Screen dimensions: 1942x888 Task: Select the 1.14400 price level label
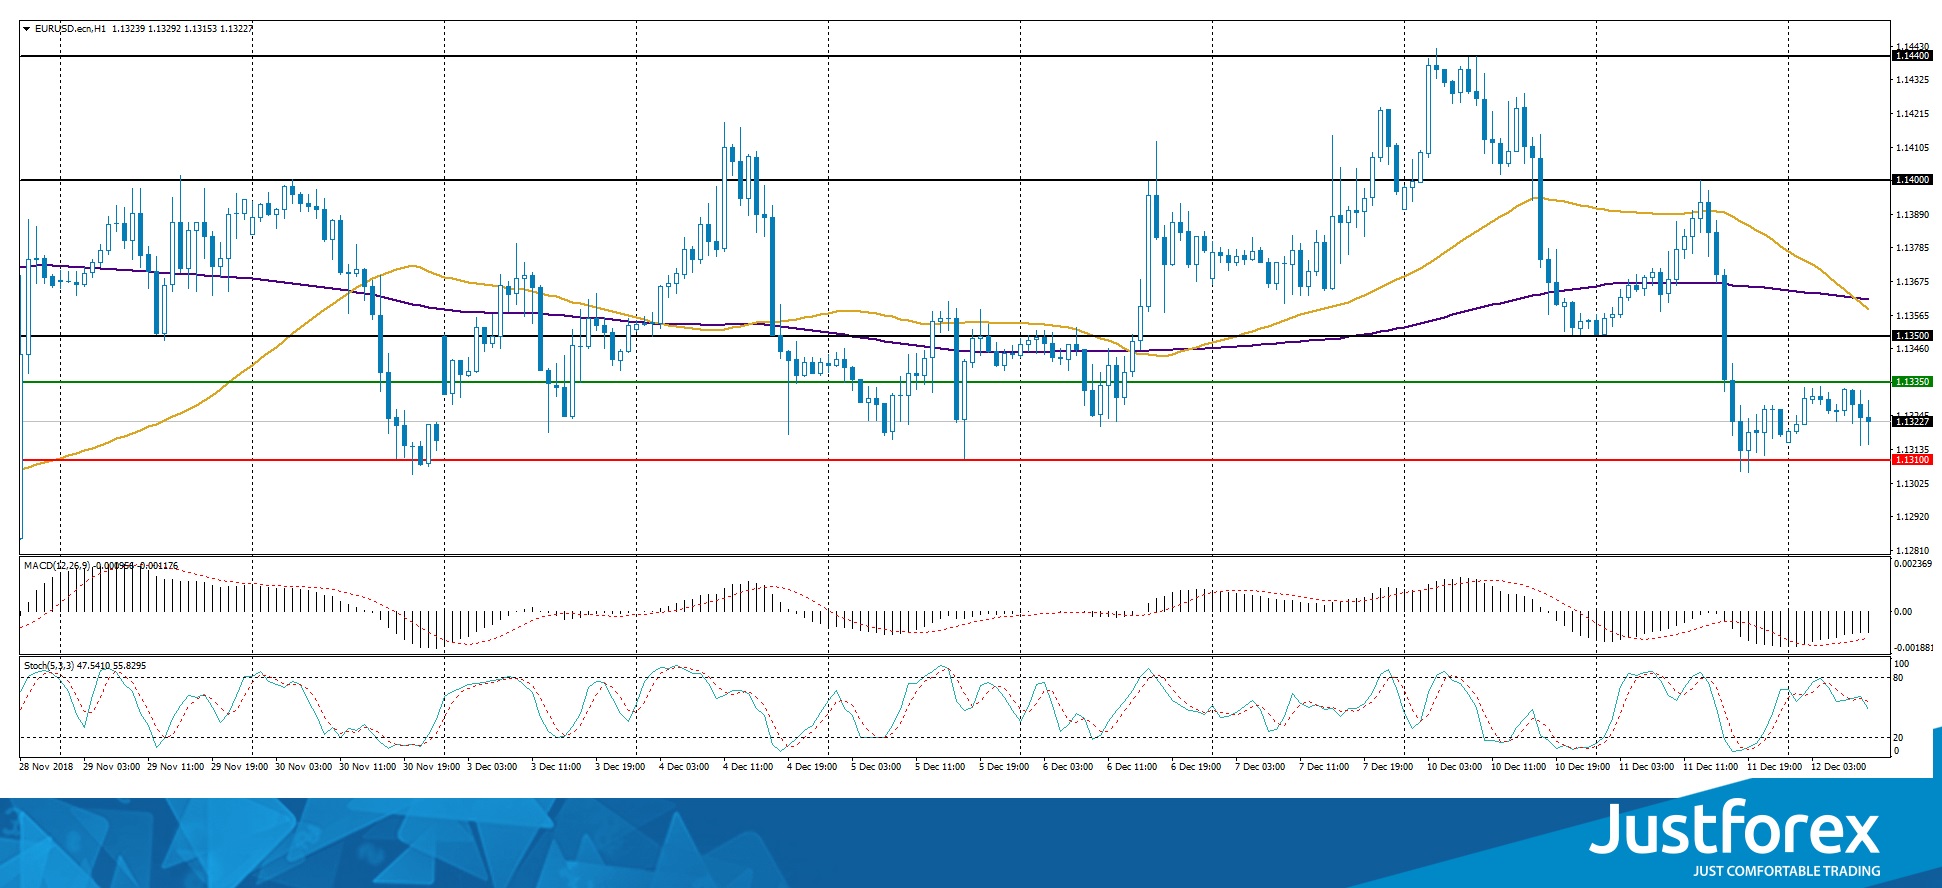click(x=1912, y=56)
